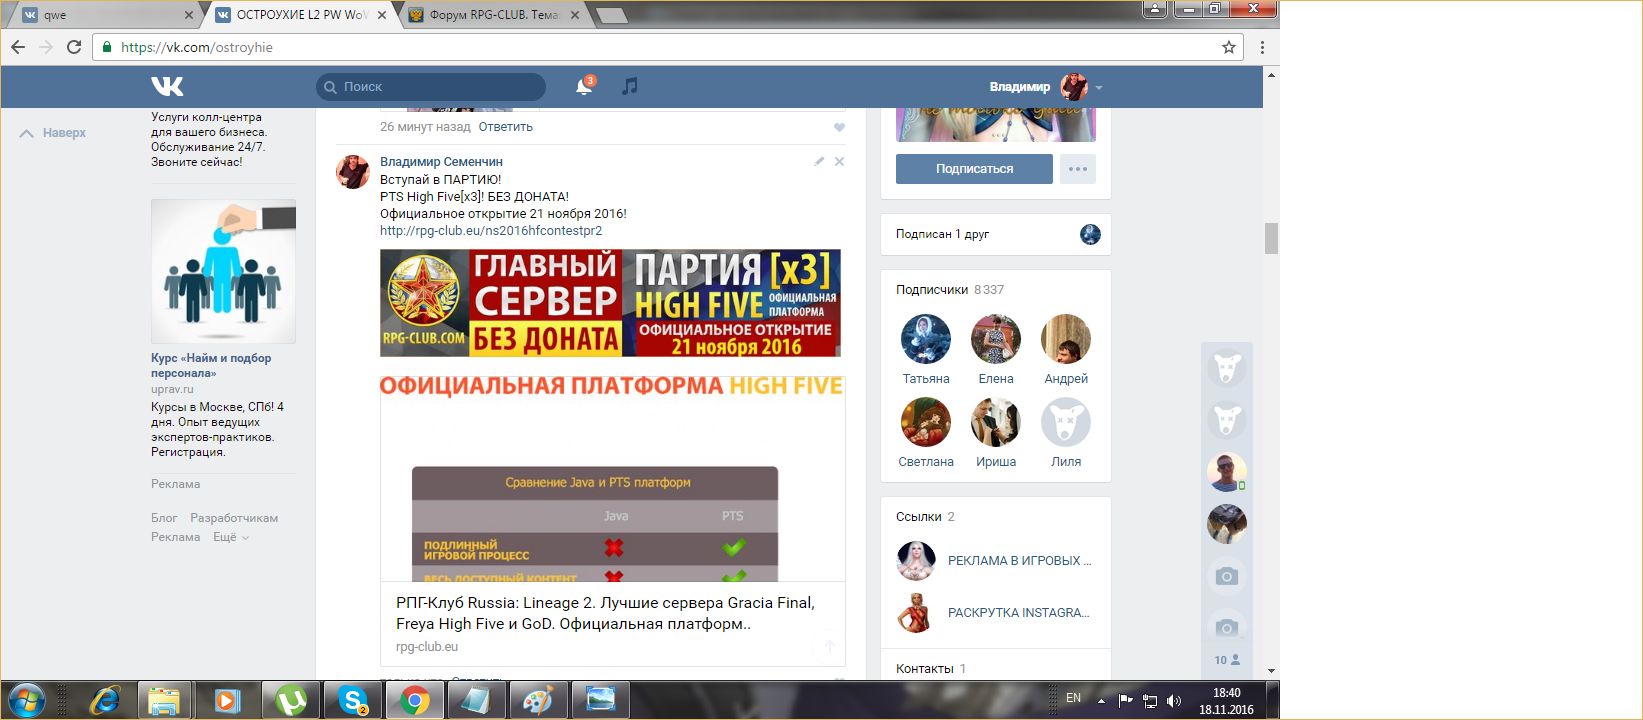Switch to the Форум RPG-CLUB tab
Screen dimensions: 1643x720
pyautogui.click(x=494, y=15)
